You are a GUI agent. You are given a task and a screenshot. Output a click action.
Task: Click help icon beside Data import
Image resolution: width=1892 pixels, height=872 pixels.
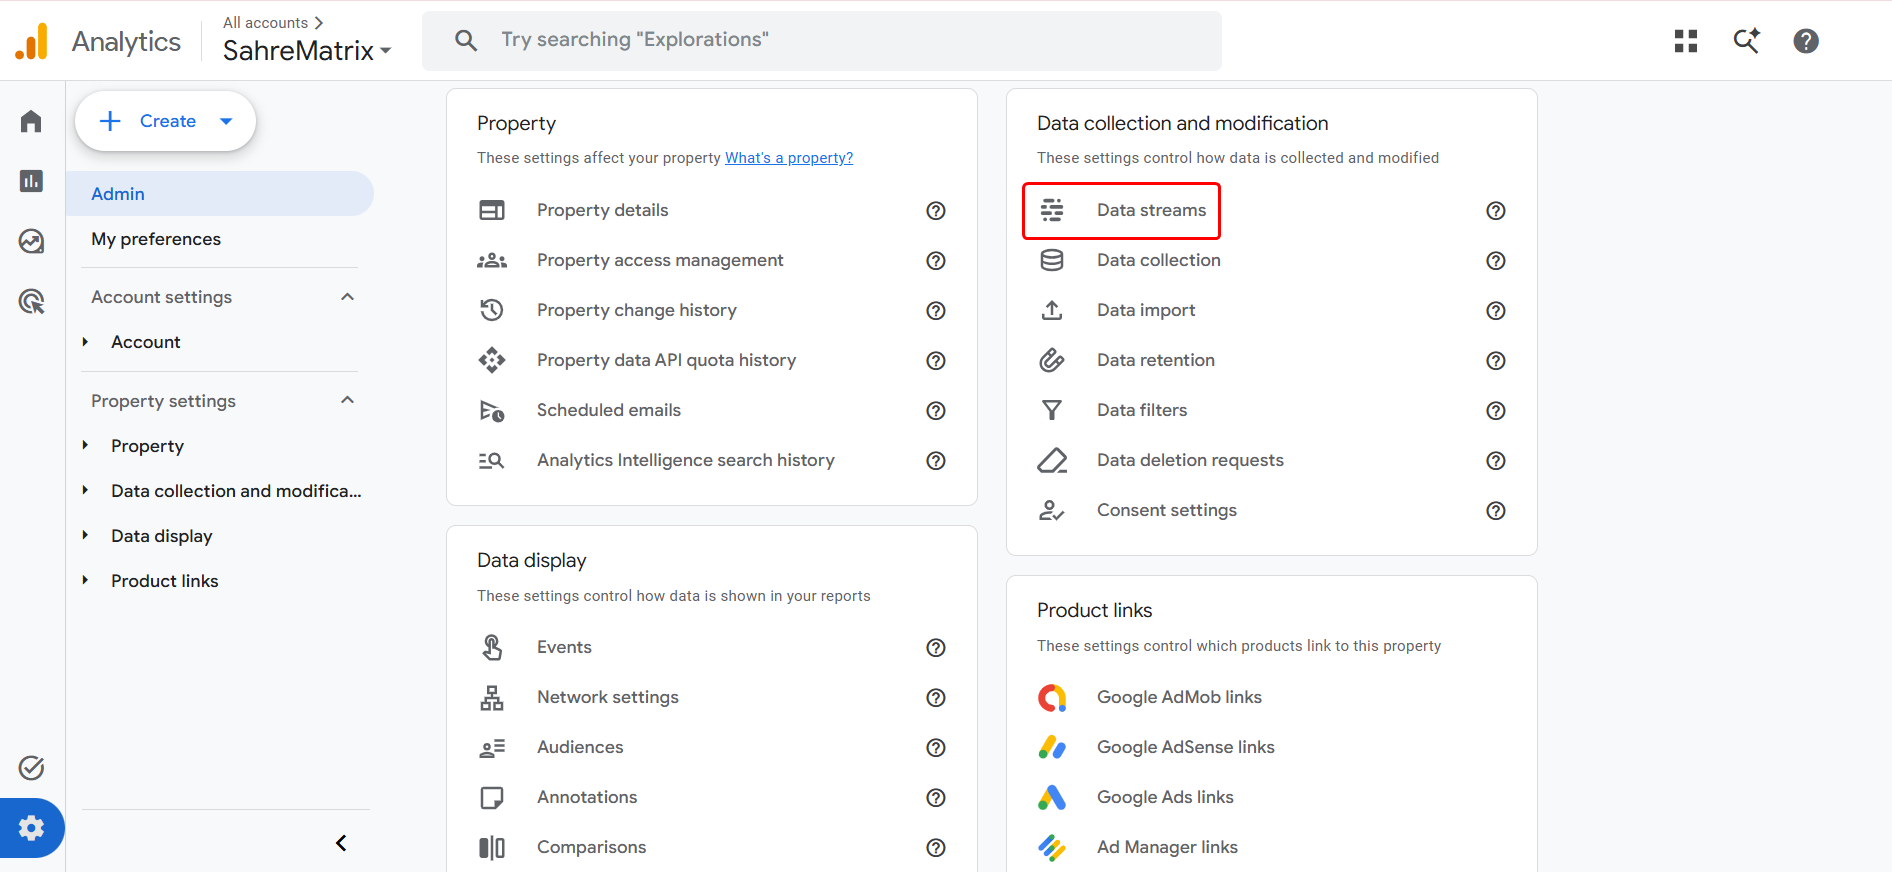pos(1496,310)
